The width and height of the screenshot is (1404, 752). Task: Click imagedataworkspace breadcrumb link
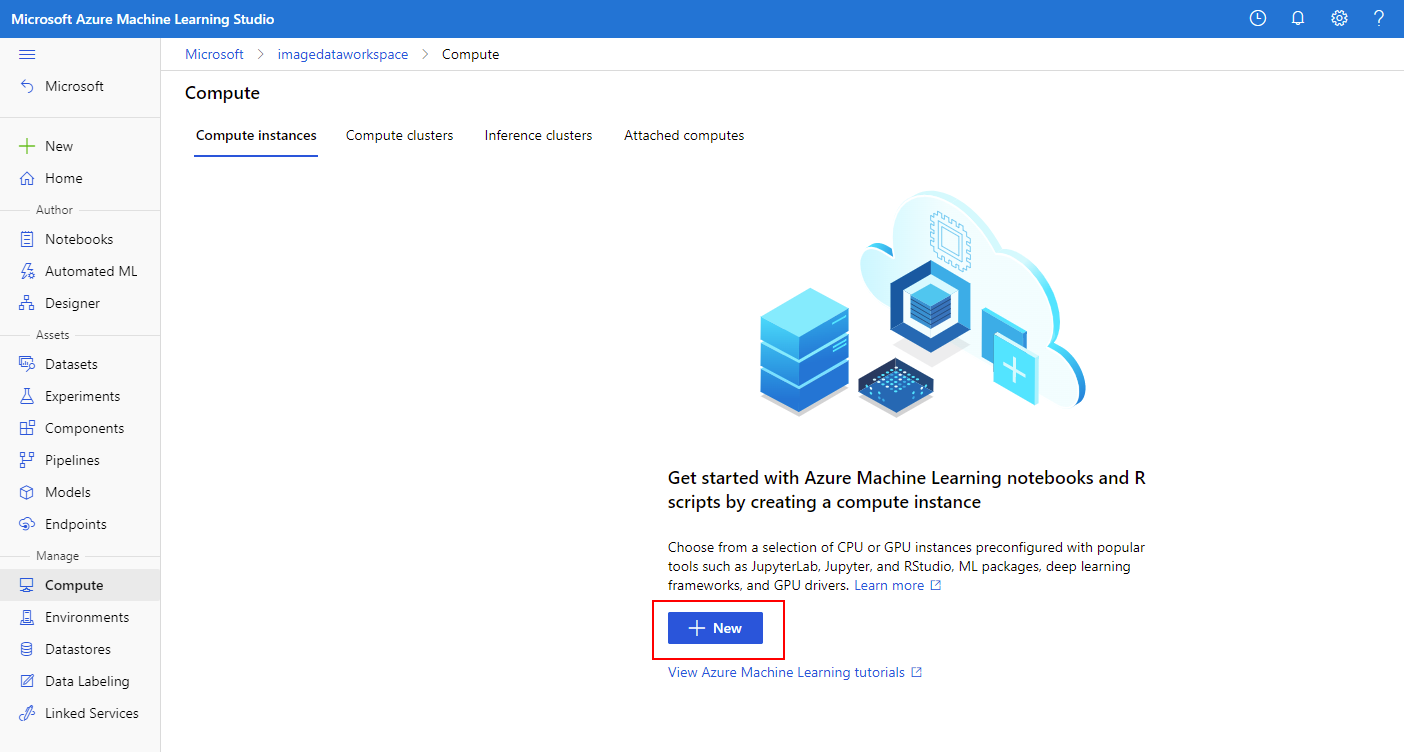coord(343,54)
